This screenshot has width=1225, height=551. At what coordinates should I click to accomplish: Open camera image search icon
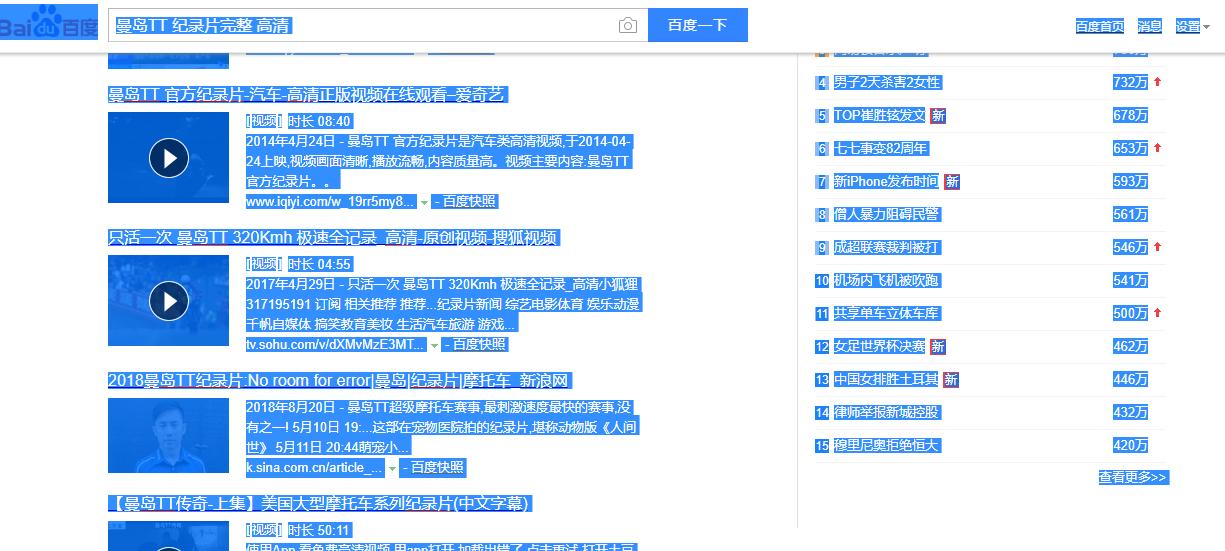click(x=628, y=26)
